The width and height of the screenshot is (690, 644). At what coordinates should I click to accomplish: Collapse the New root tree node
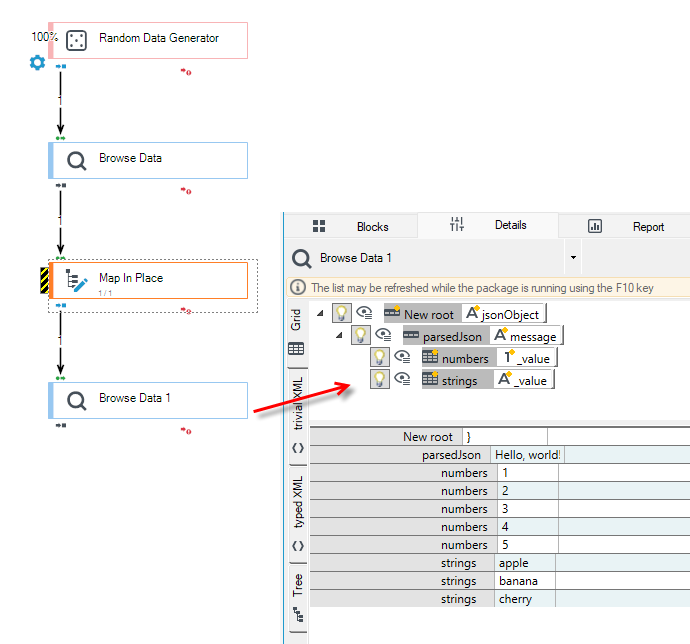coord(320,313)
